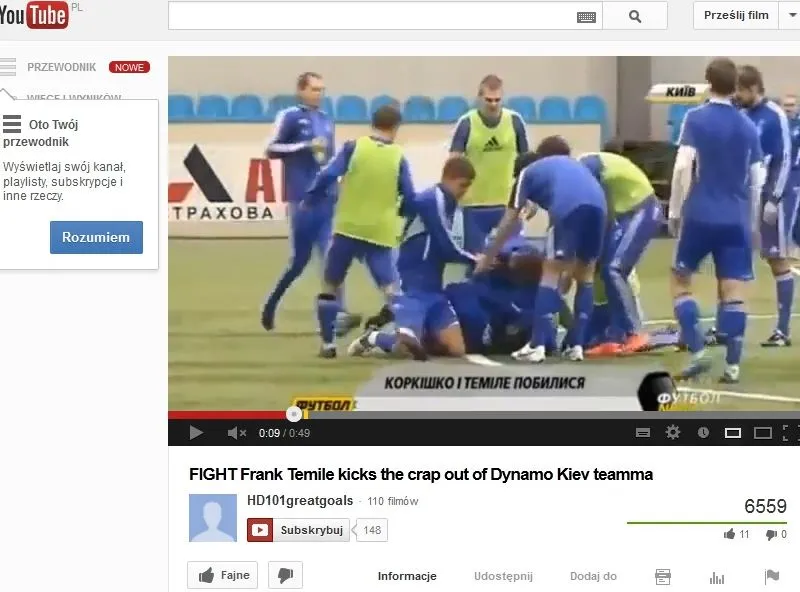This screenshot has height=592, width=800.
Task: Dismiss guide tip with Rozumiem
Action: (x=96, y=238)
